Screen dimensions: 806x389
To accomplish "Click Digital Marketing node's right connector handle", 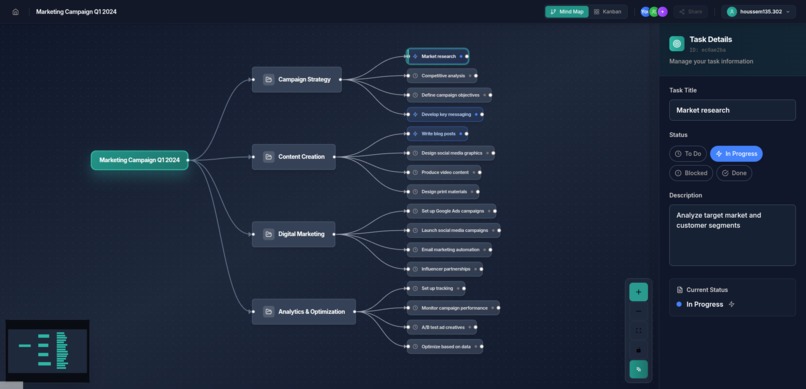I will pos(335,234).
